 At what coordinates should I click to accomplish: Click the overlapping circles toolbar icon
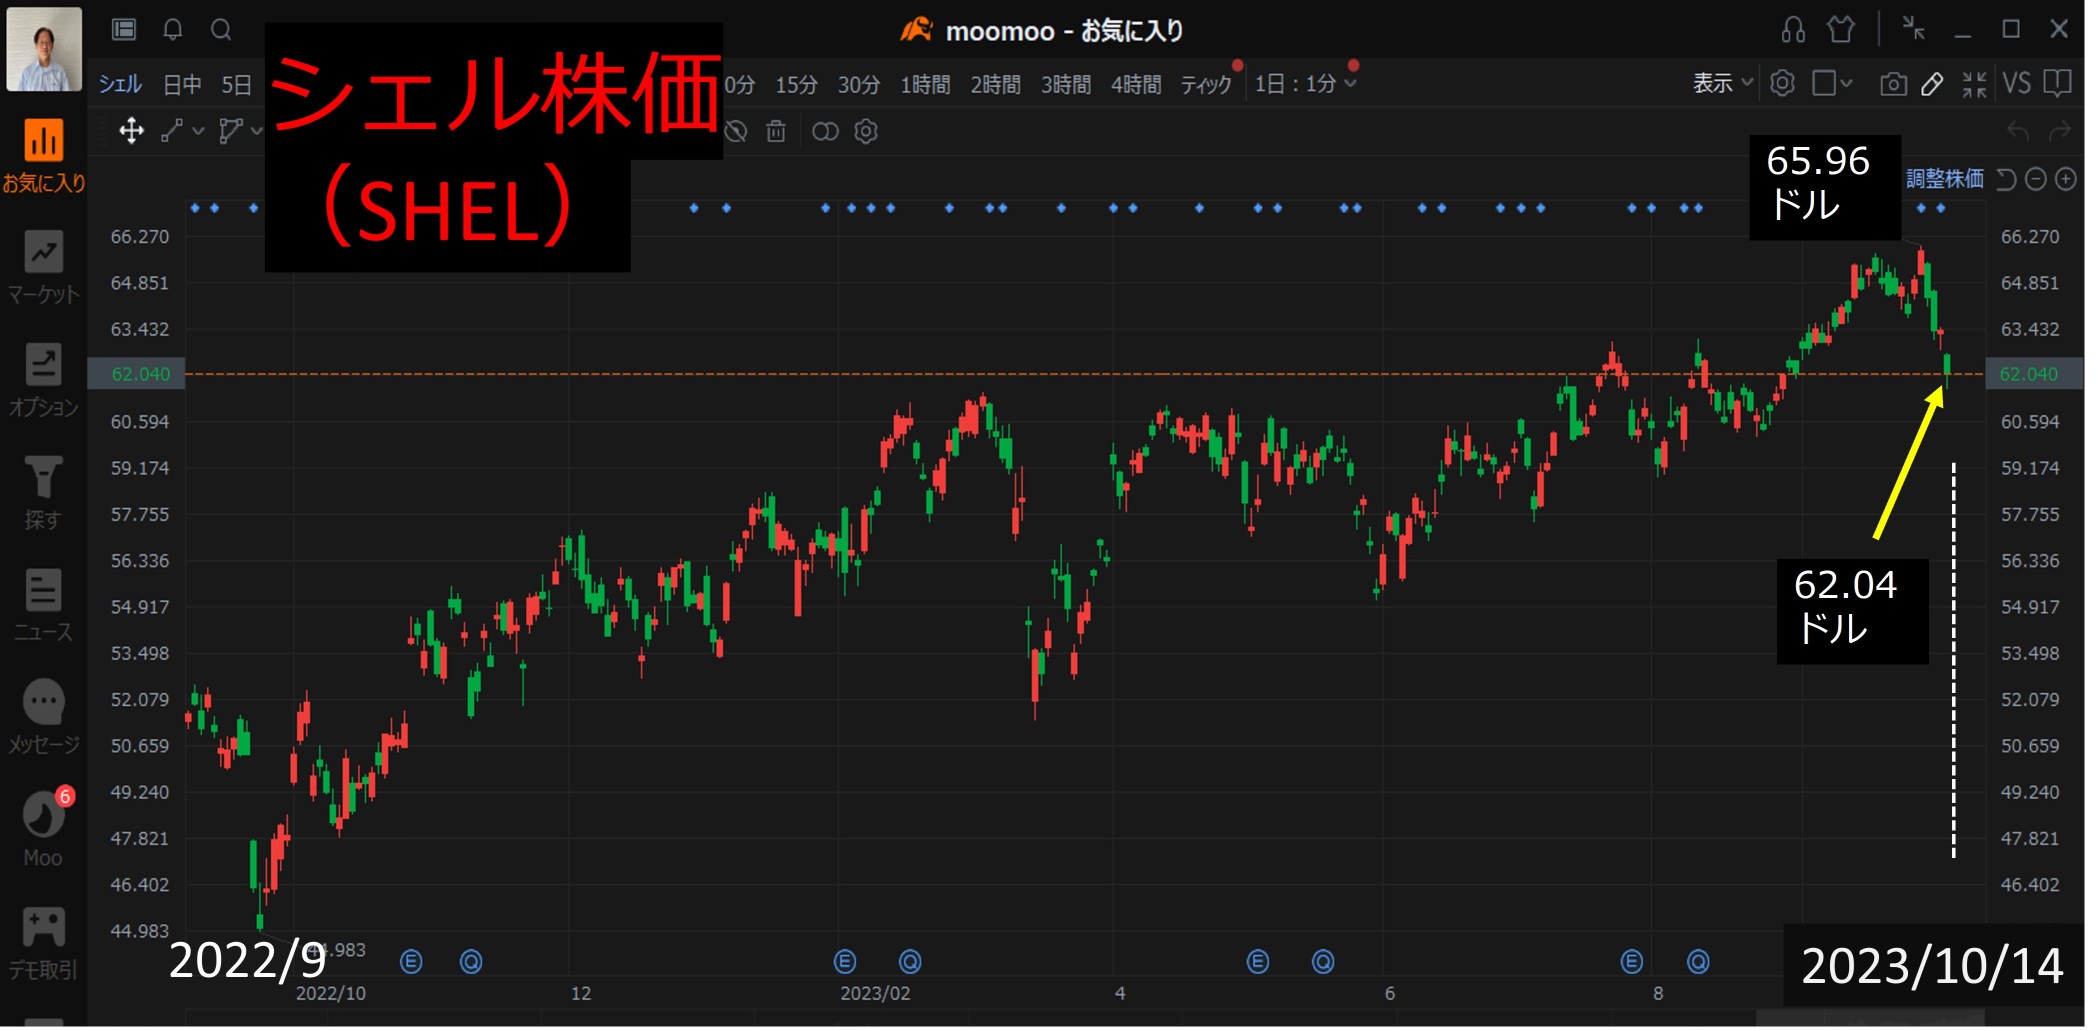(x=825, y=132)
